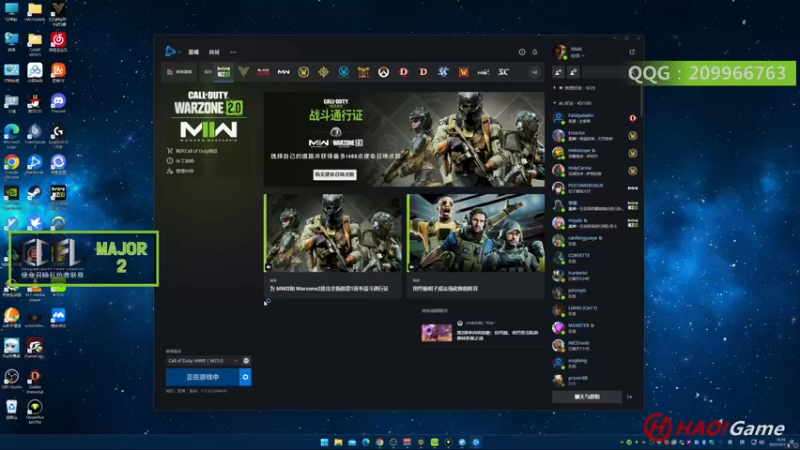Open the Overwatch news item thumbnail
Image resolution: width=800 pixels, height=450 pixels.
click(437, 333)
